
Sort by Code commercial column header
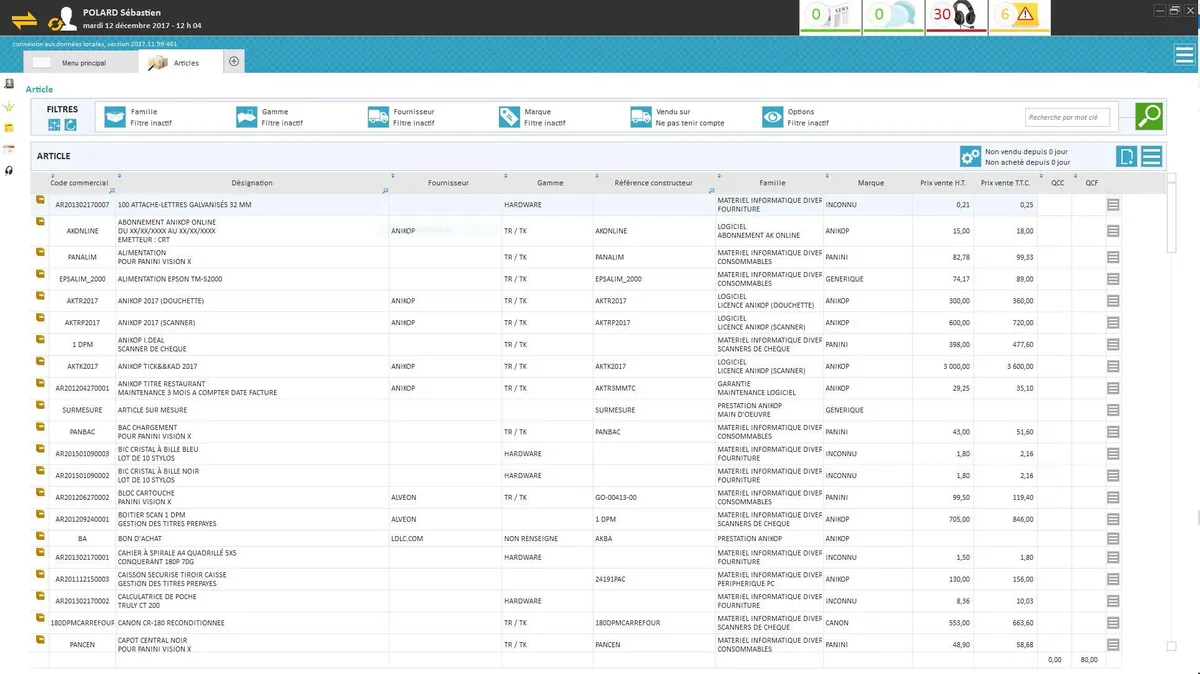pos(79,183)
